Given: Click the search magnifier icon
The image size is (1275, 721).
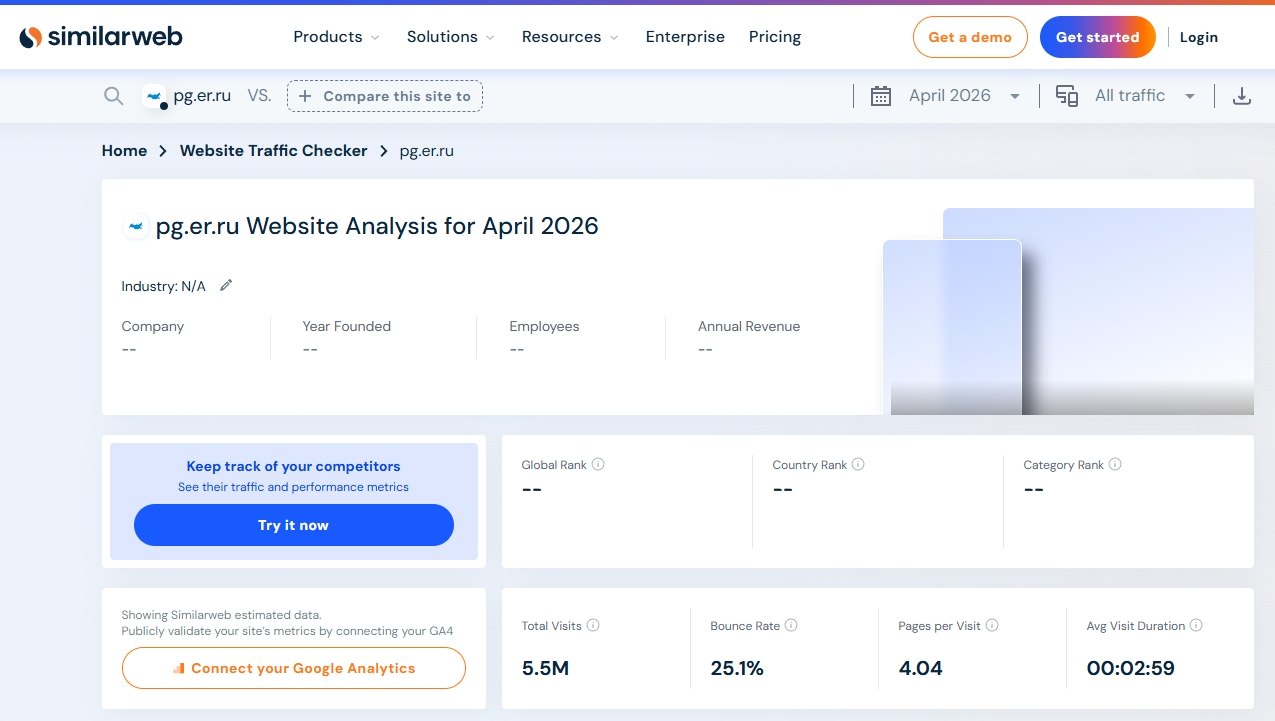Looking at the screenshot, I should click(x=114, y=96).
